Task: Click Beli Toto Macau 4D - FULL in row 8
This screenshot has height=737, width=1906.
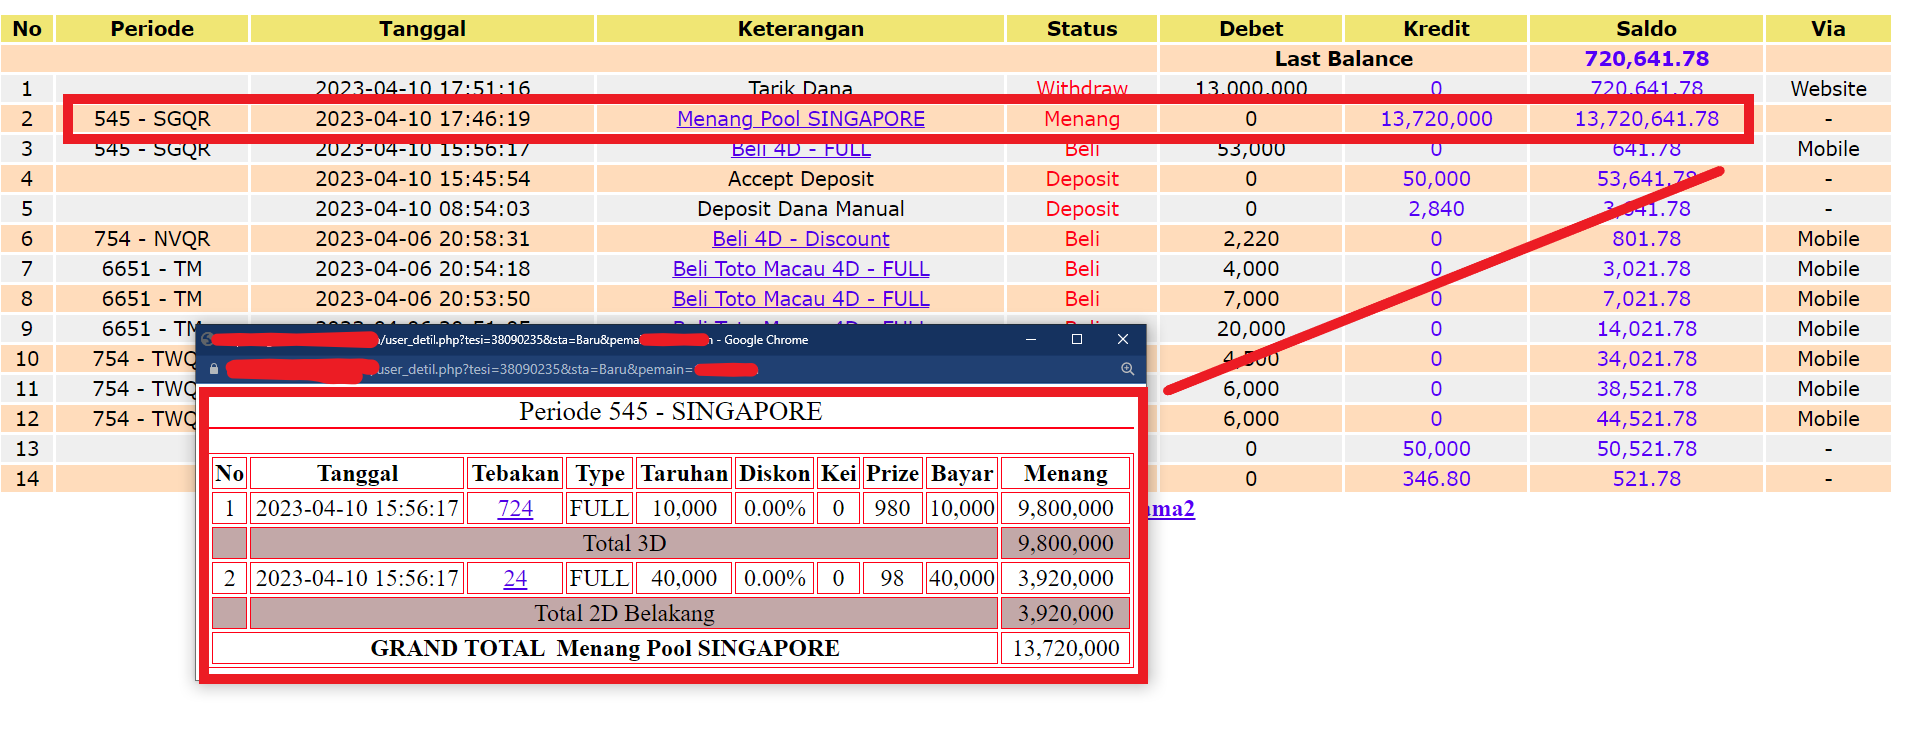Action: pyautogui.click(x=801, y=299)
